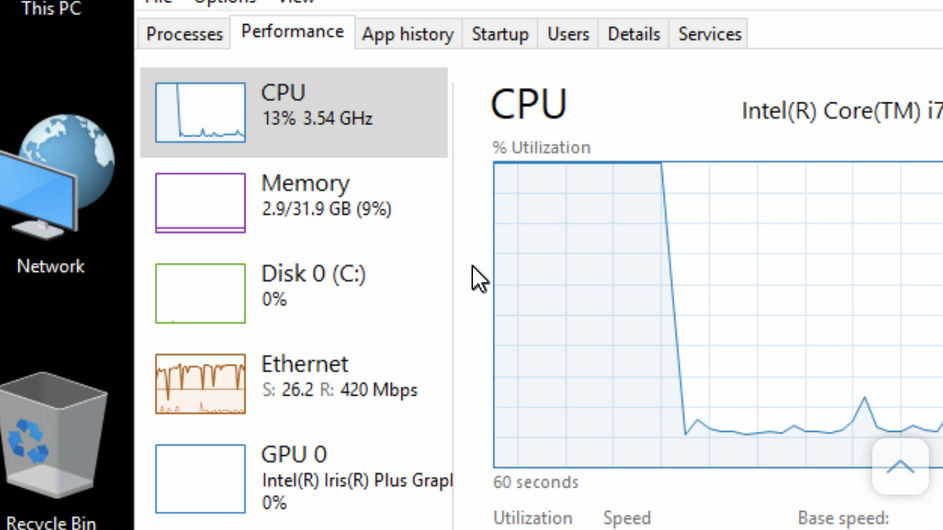Click the This PC desktop label
Viewport: 943px width, 530px height.
click(x=51, y=9)
